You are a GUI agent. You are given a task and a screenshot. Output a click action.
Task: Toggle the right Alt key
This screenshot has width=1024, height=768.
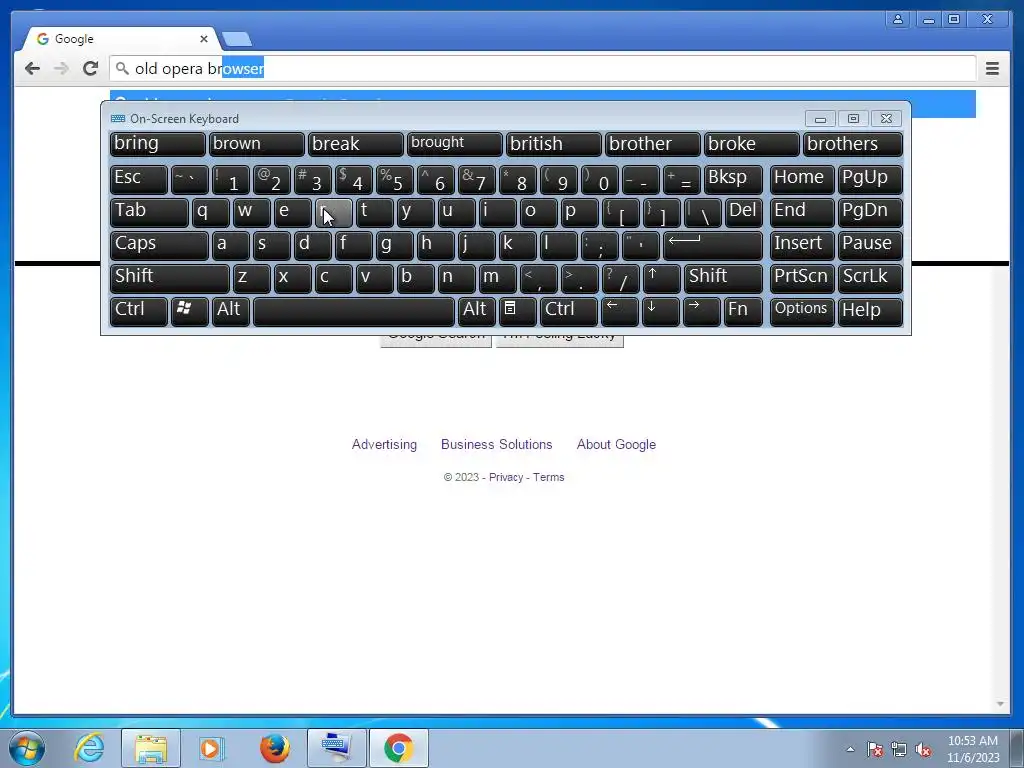coord(477,312)
